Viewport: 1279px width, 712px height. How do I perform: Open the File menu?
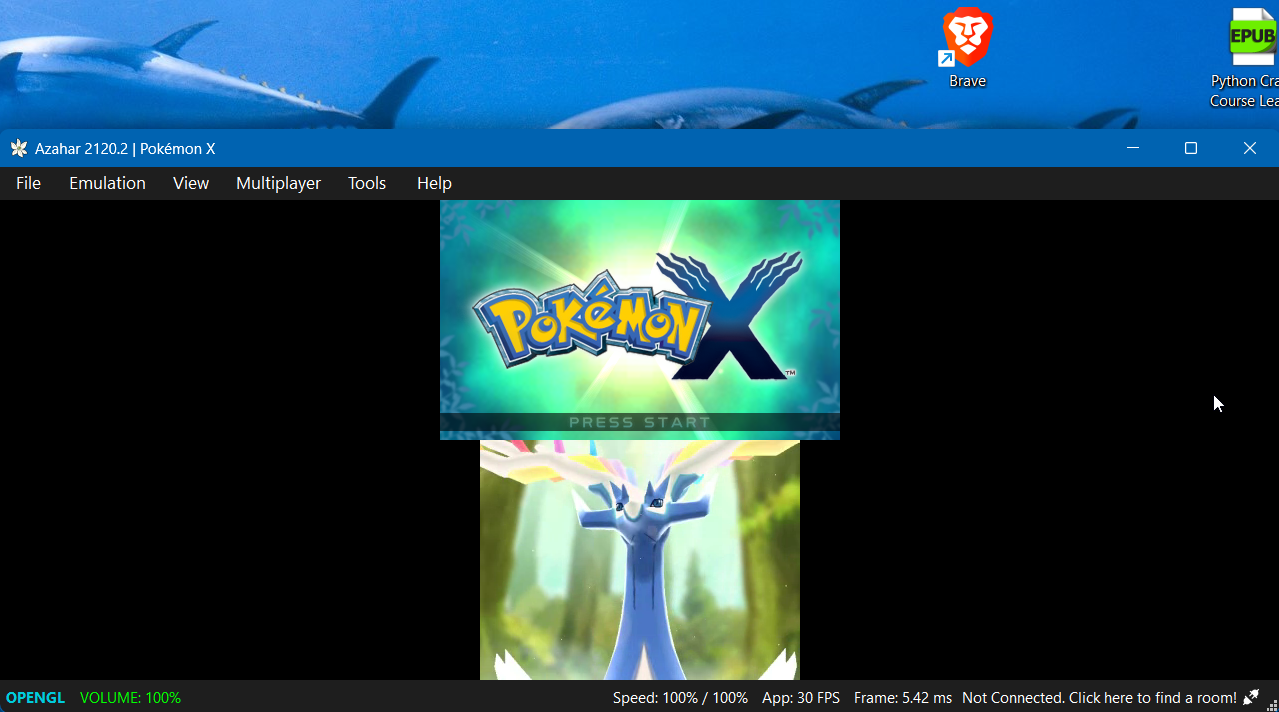(x=28, y=183)
